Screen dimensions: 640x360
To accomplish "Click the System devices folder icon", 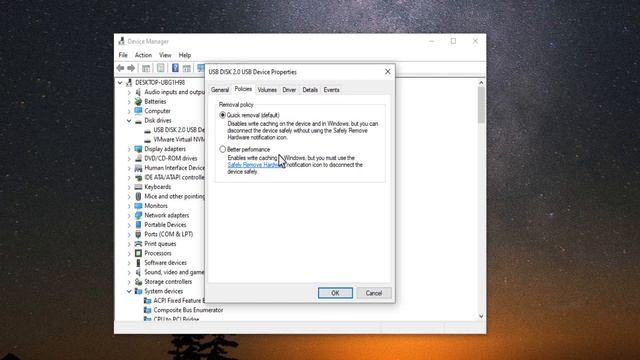I will [x=138, y=291].
